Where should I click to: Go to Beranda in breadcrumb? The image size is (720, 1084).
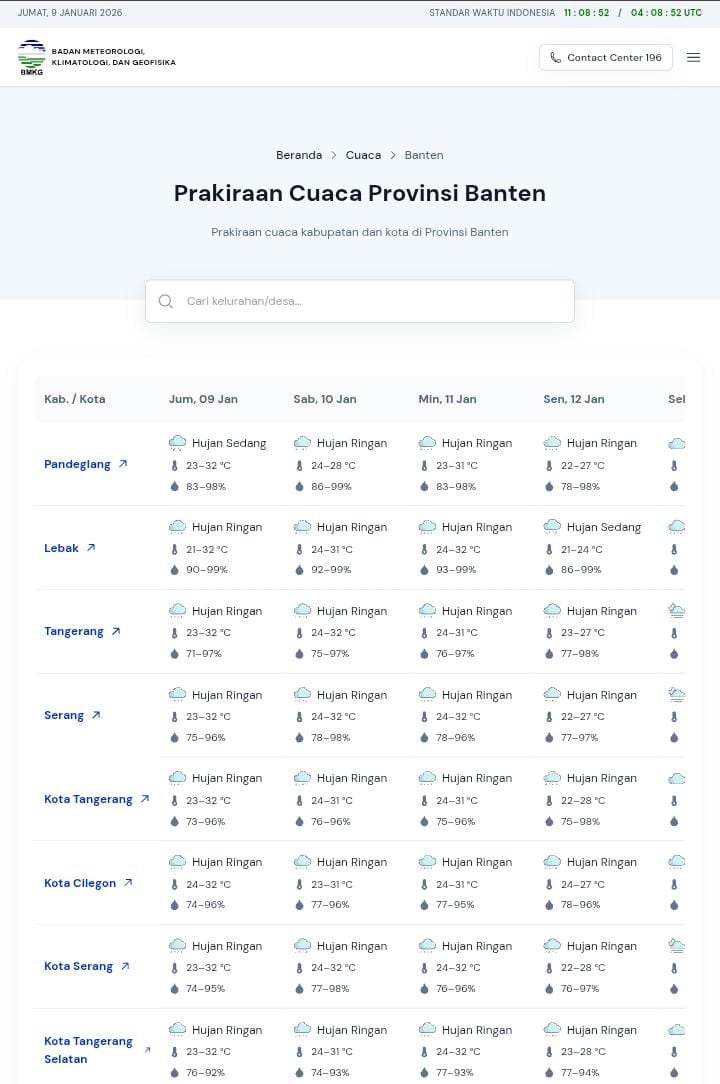pyautogui.click(x=299, y=155)
